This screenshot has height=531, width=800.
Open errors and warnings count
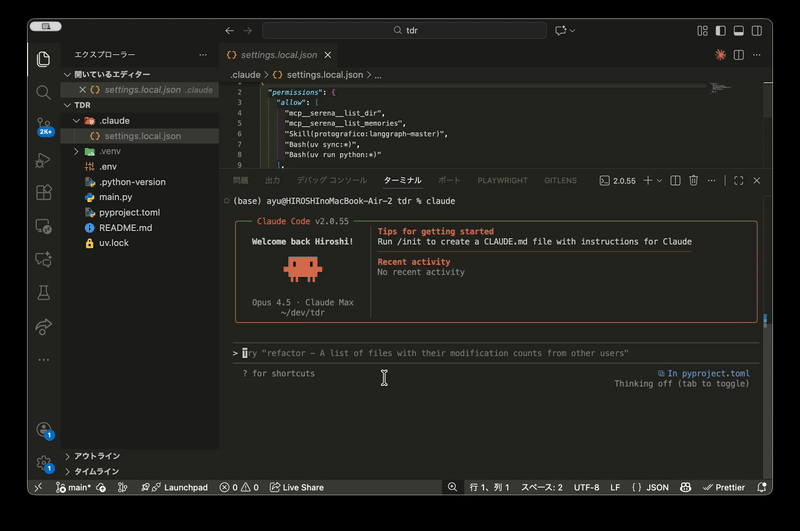[239, 487]
